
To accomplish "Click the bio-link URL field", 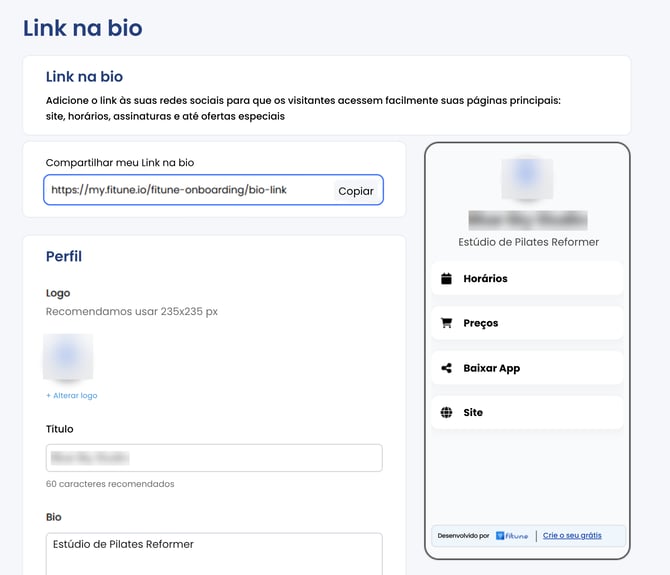I will (x=213, y=190).
